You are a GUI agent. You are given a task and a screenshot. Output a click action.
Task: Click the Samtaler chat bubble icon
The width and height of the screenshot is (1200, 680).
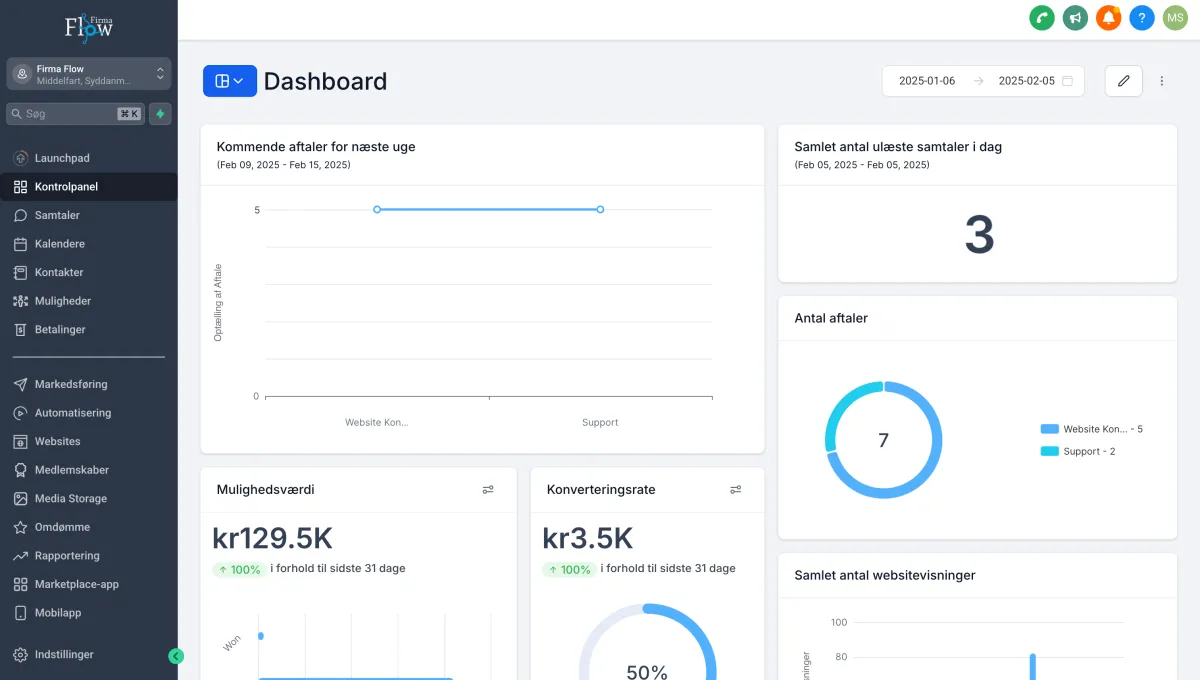click(20, 215)
